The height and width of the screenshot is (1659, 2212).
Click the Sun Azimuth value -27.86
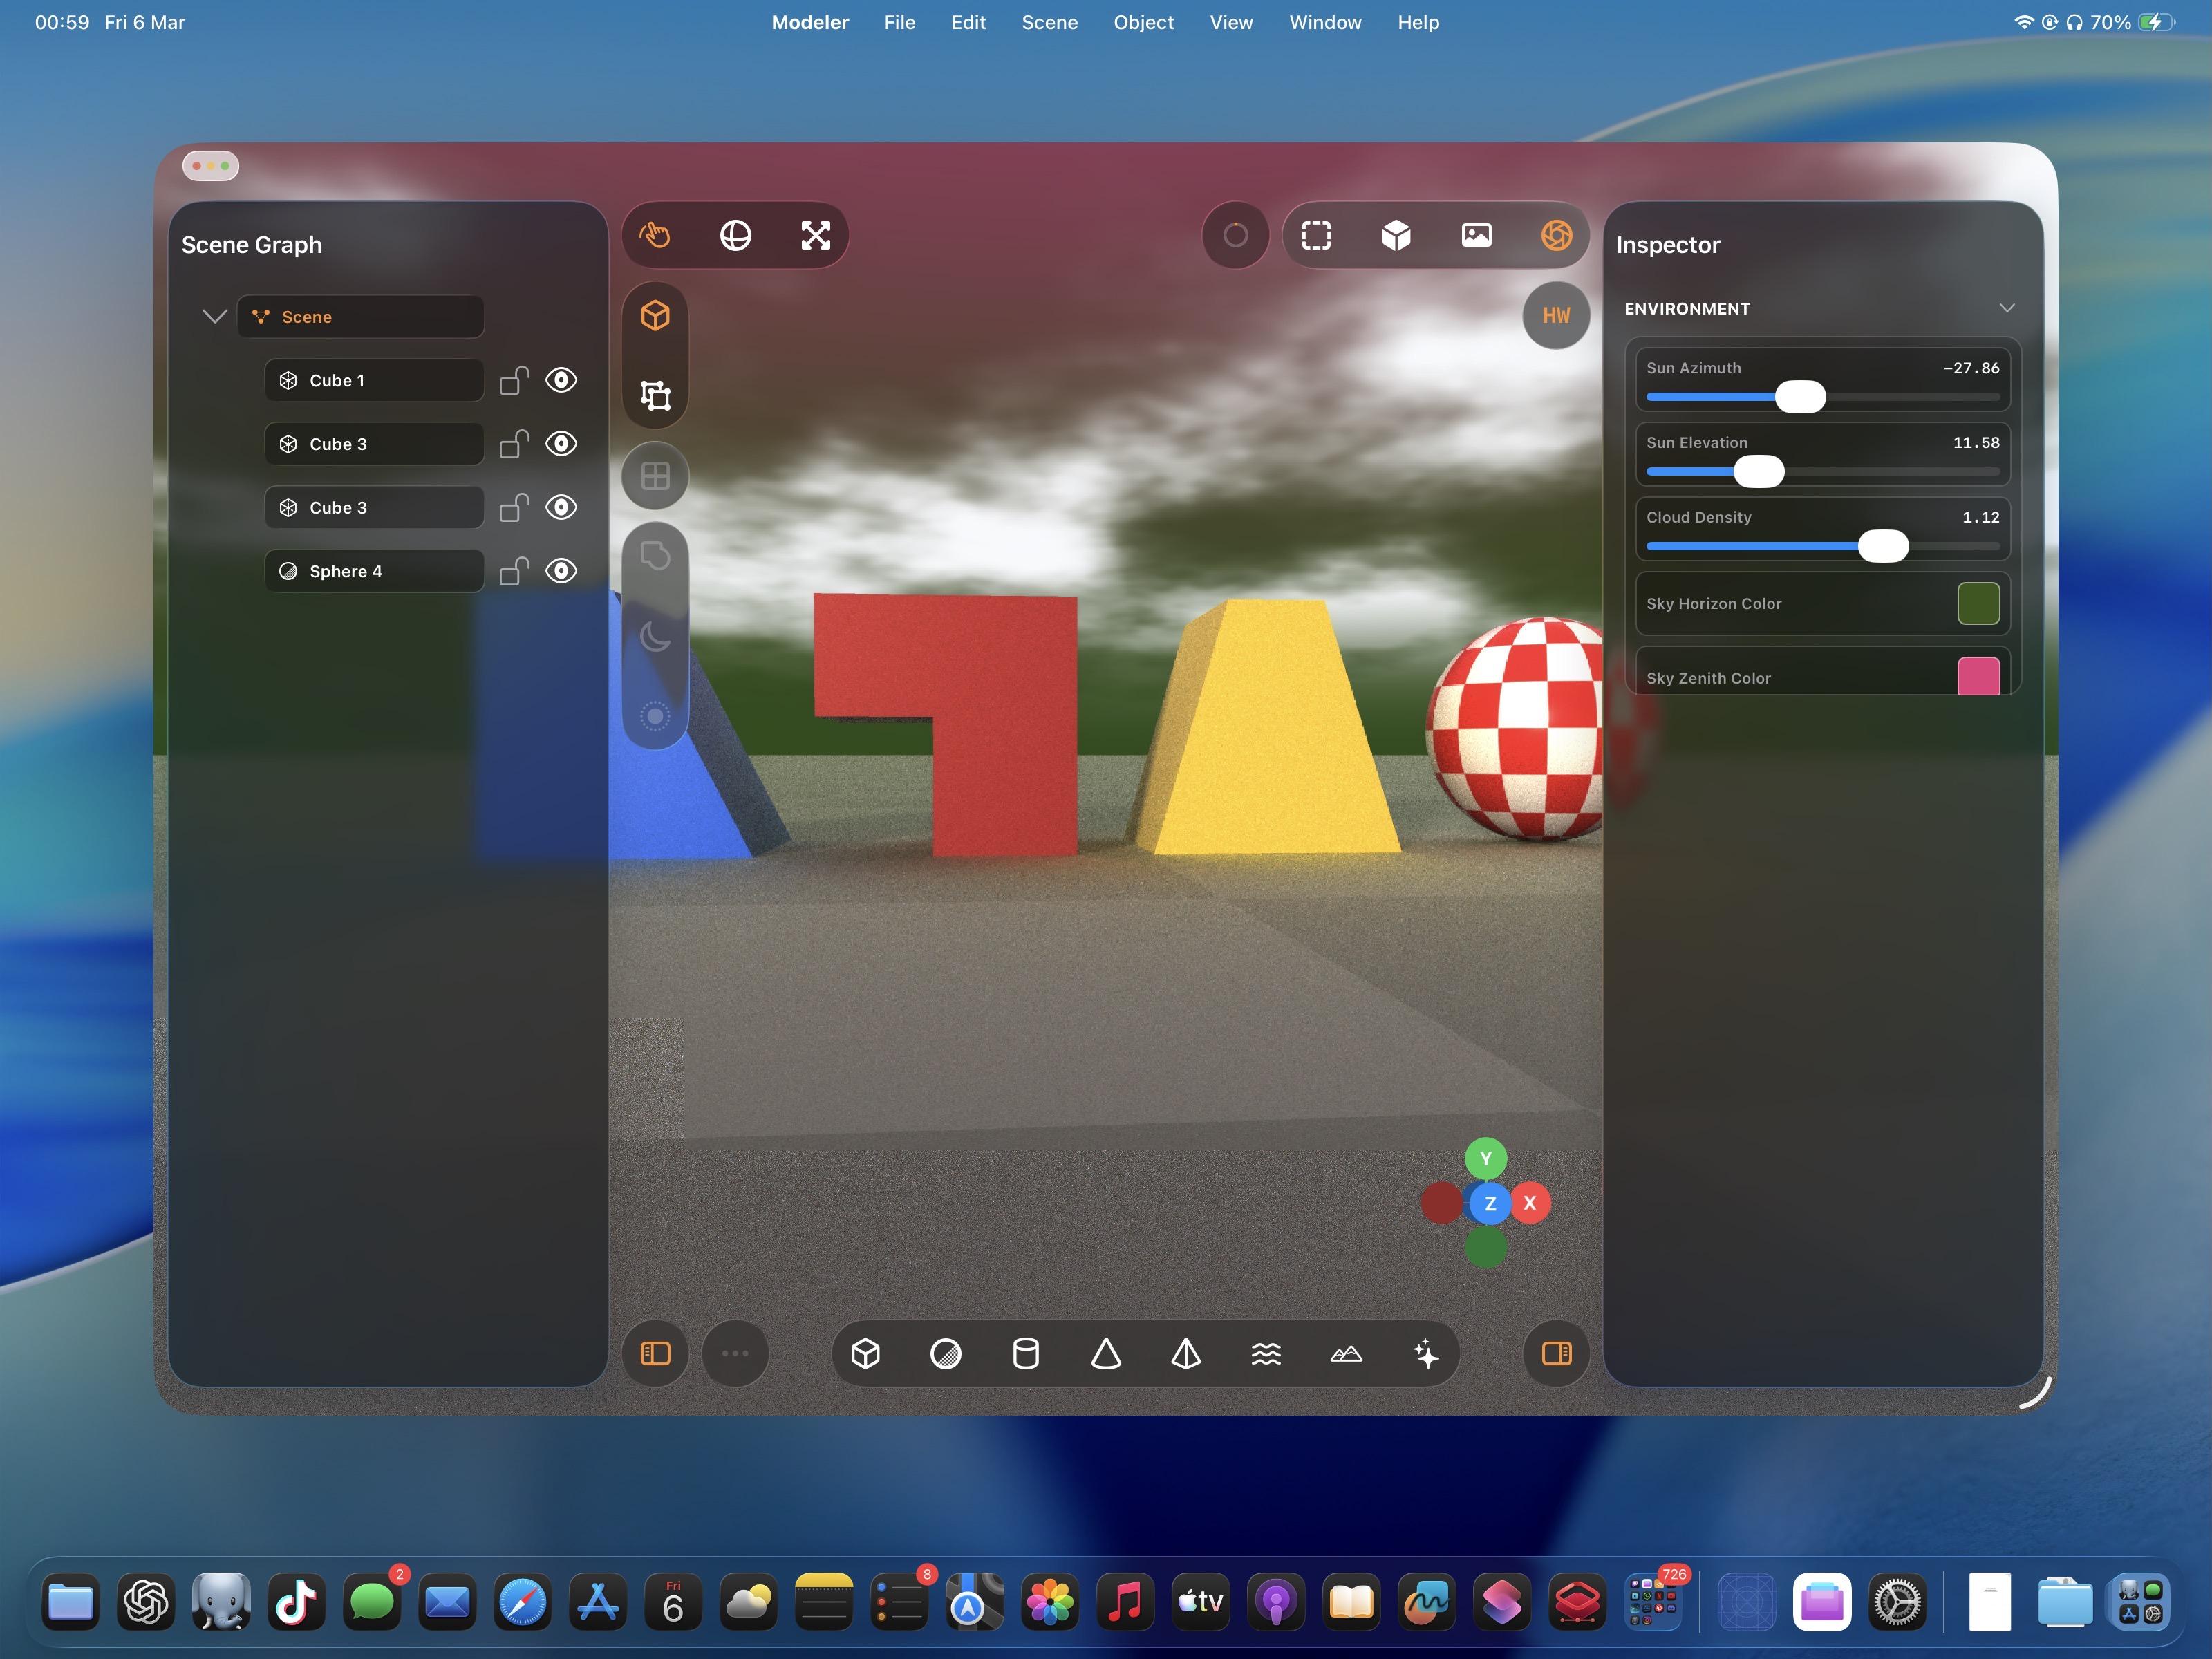1971,368
